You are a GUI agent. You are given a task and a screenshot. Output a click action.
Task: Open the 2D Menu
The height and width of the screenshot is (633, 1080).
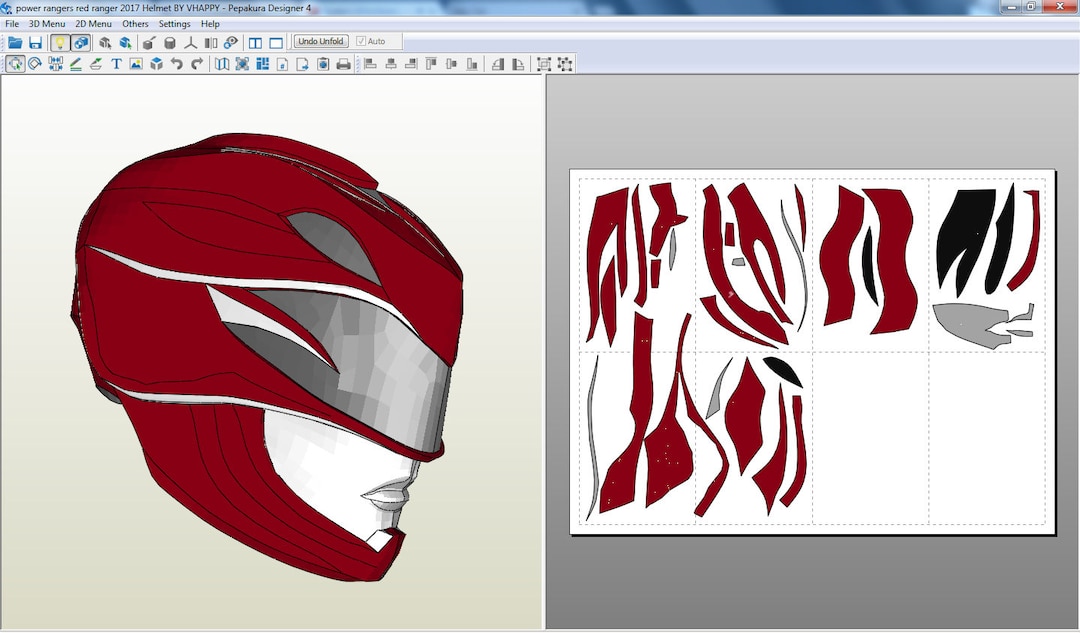click(94, 23)
